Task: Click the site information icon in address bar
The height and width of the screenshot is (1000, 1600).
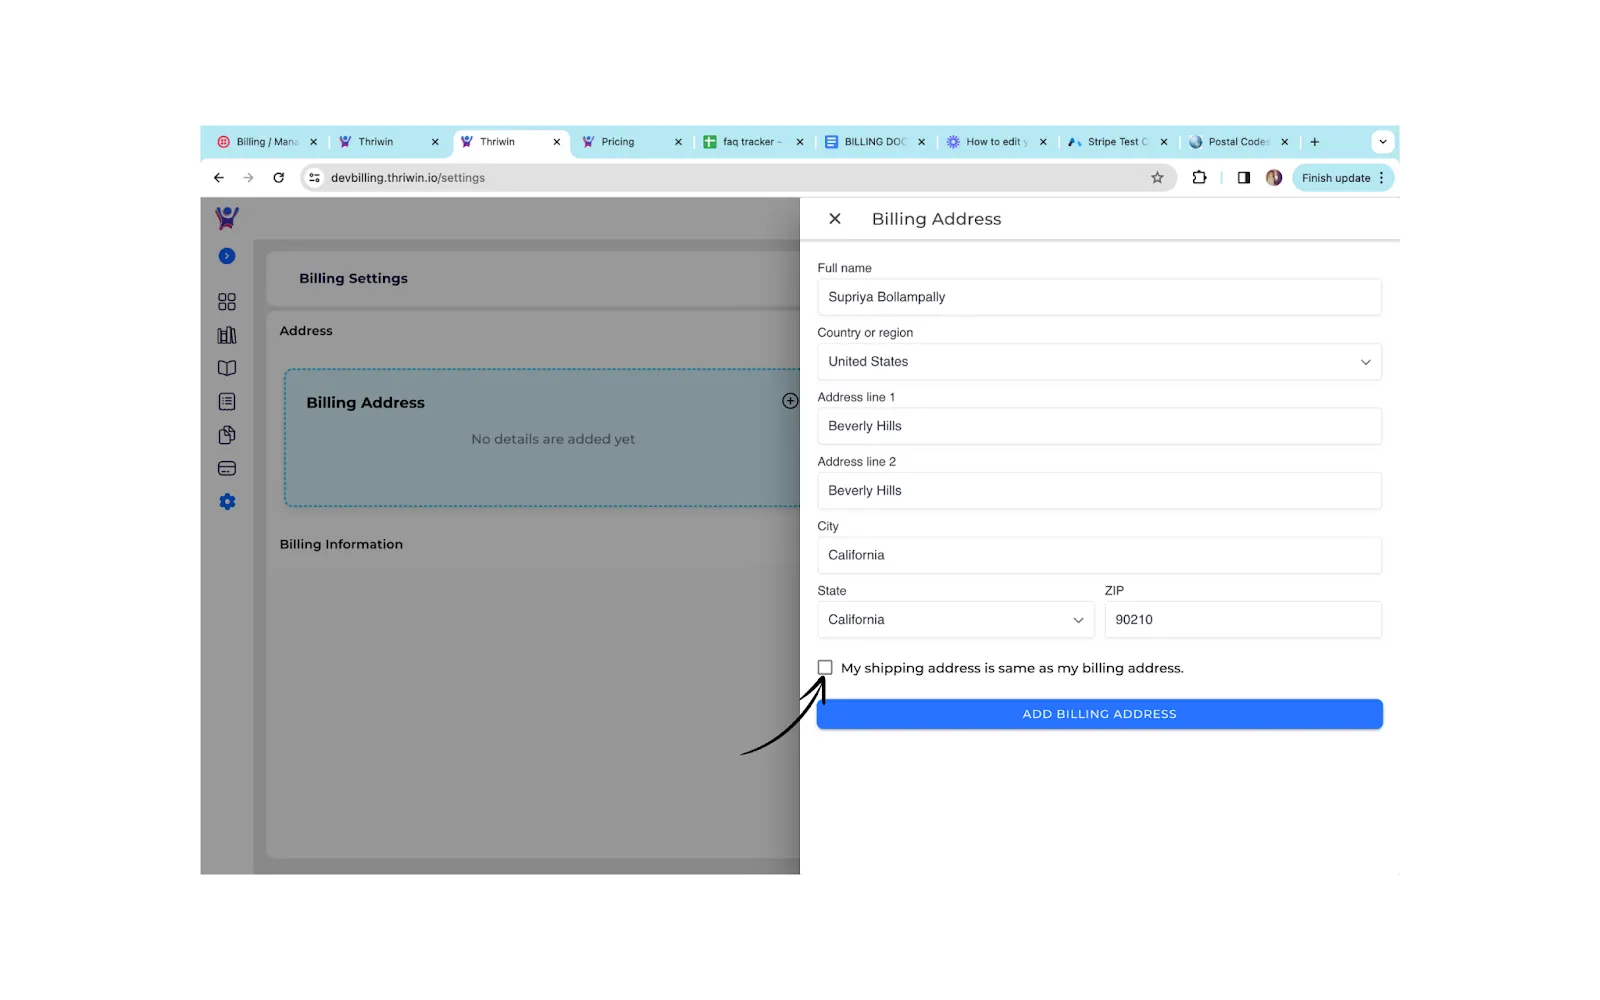Action: pyautogui.click(x=315, y=178)
